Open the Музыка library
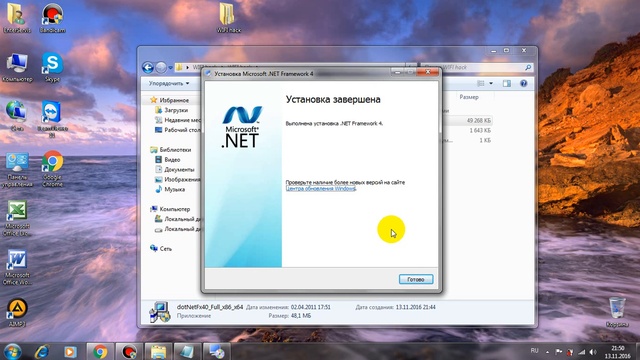 point(170,189)
